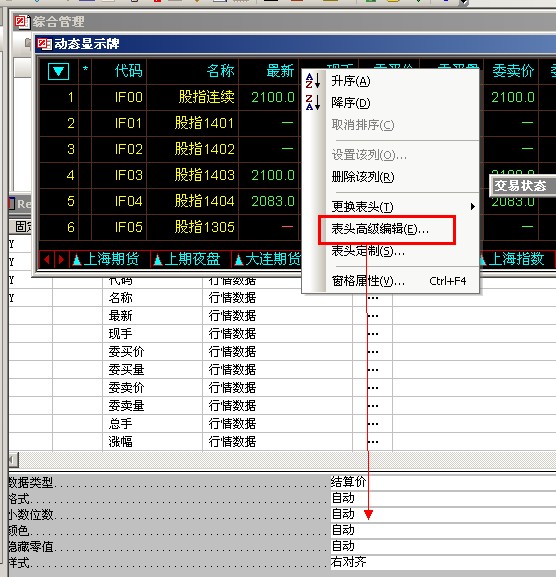This screenshot has width=556, height=577.
Task: Click the asterisk column header
Action: point(85,70)
